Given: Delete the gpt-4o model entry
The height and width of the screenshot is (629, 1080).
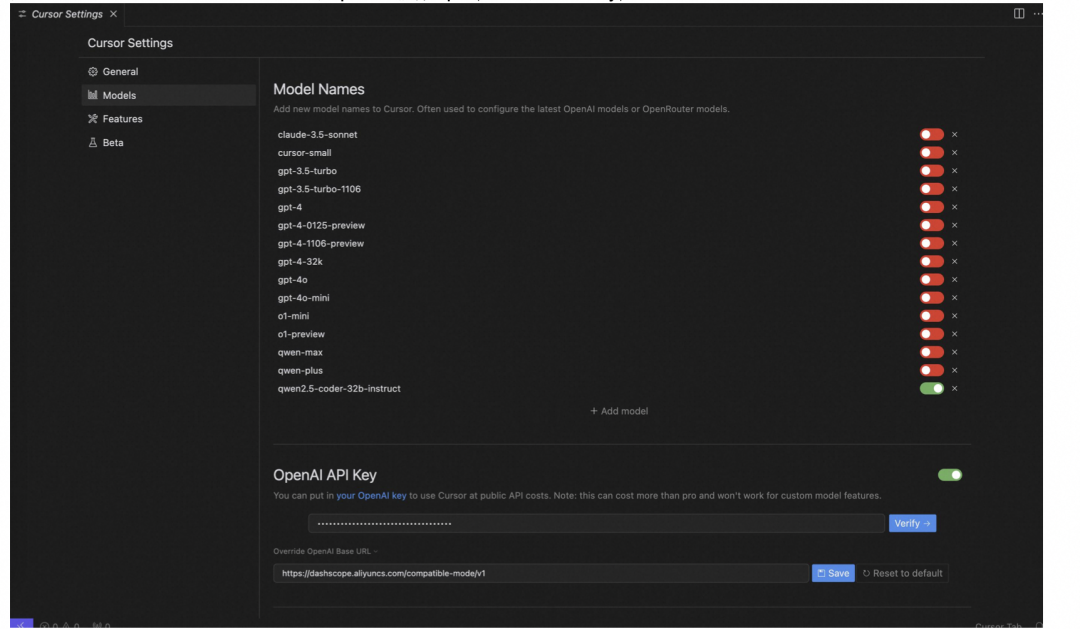Looking at the screenshot, I should (x=954, y=280).
